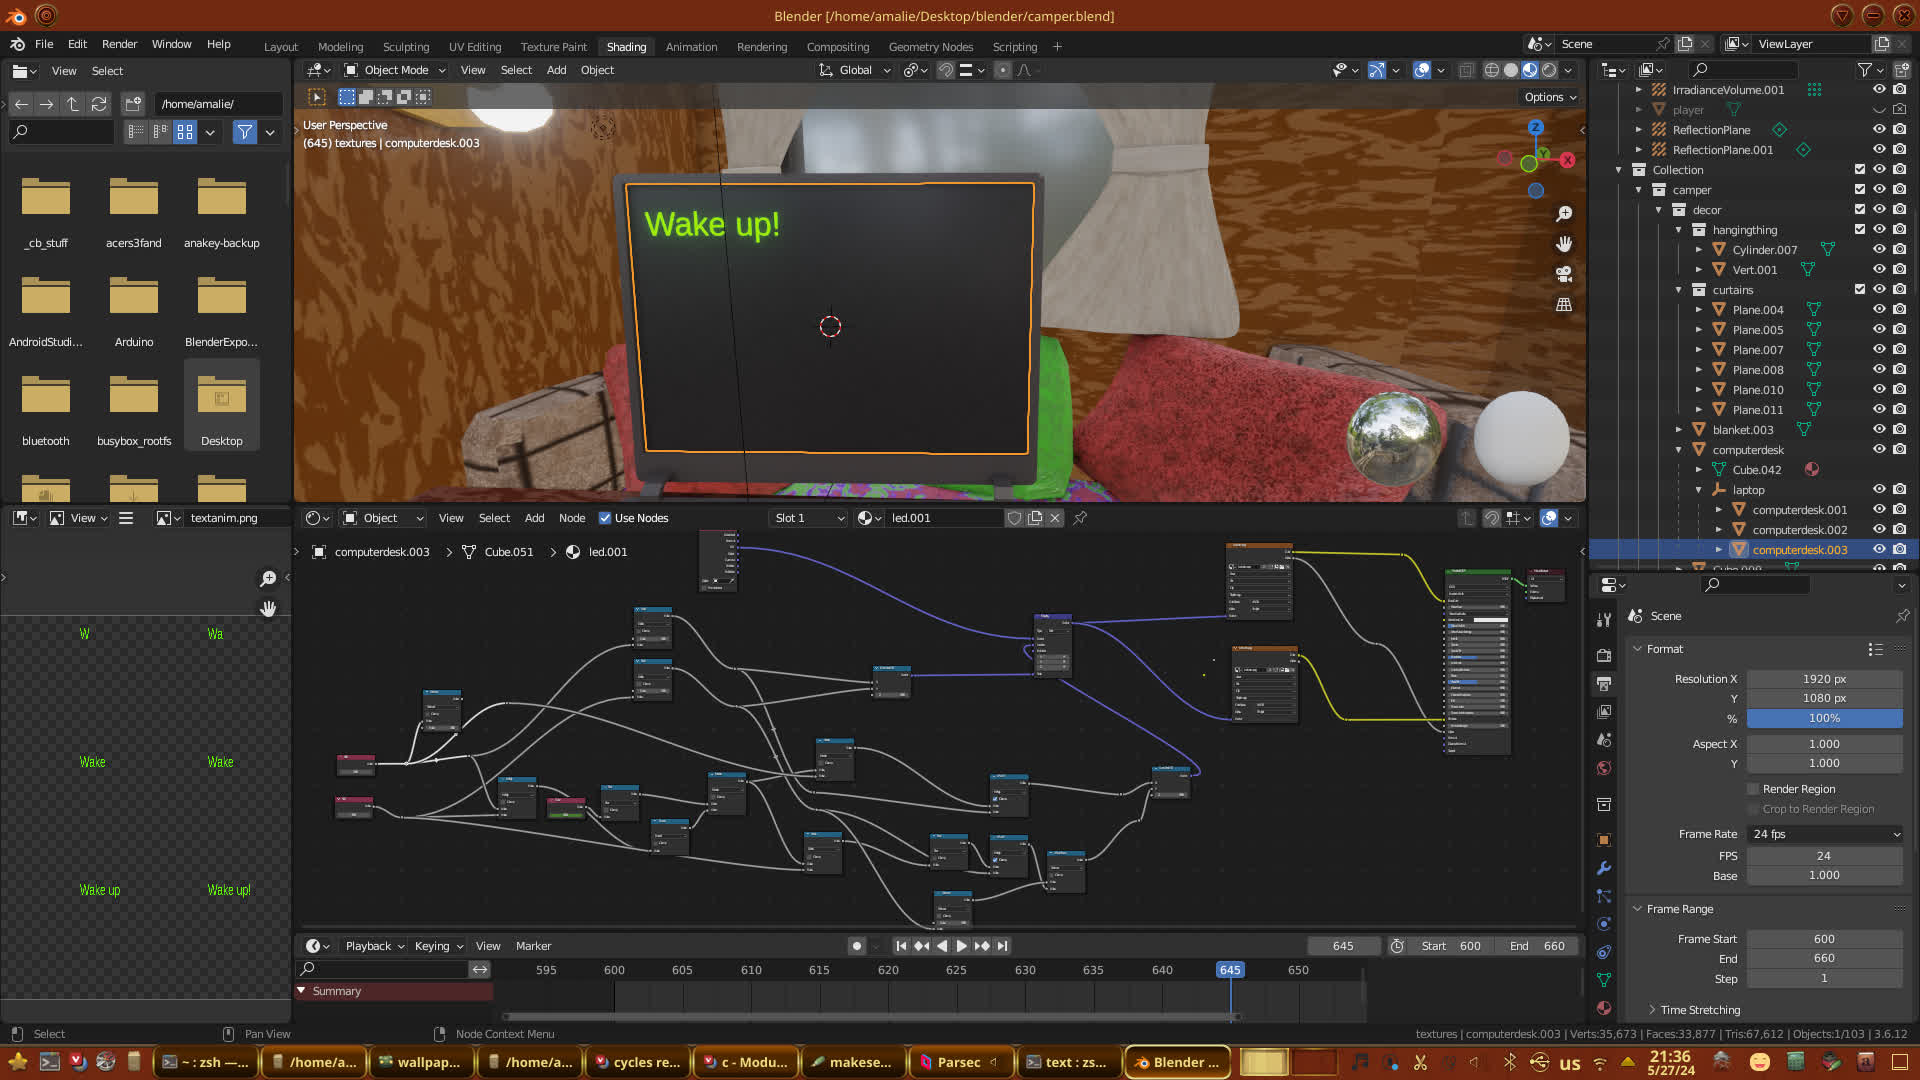The image size is (1920, 1080).
Task: Switch to the Compositing workspace tab
Action: [837, 47]
